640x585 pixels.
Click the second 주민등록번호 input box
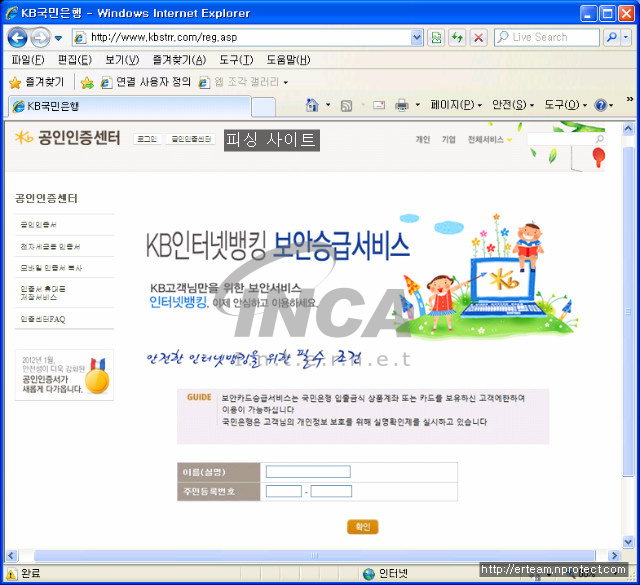(x=331, y=491)
